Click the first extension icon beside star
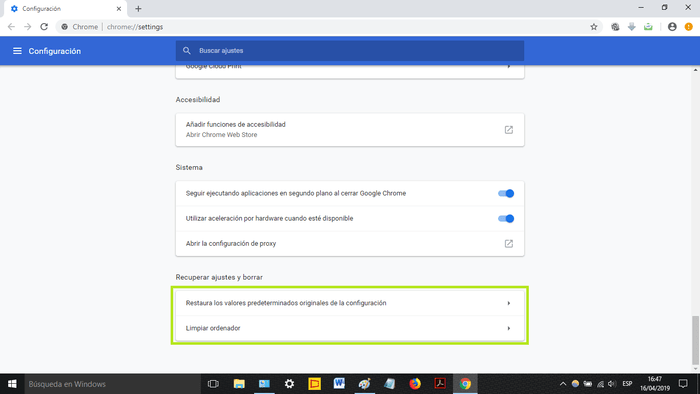This screenshot has height=394, width=700. [615, 27]
